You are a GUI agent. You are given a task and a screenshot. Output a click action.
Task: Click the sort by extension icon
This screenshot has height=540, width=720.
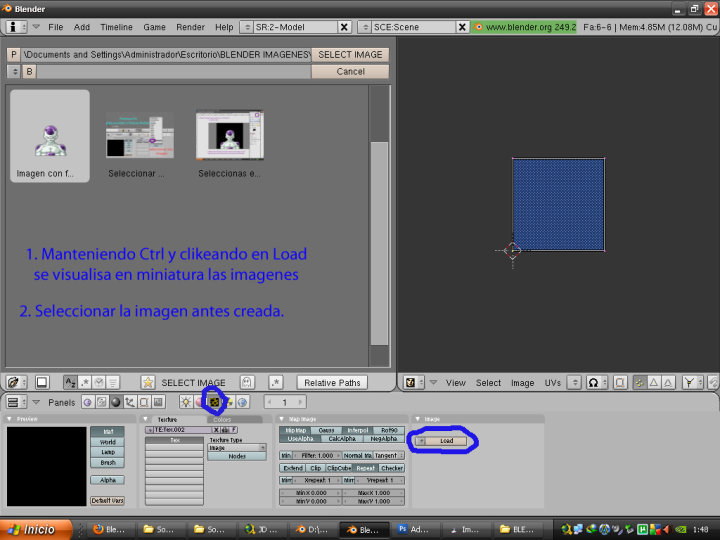(84, 382)
